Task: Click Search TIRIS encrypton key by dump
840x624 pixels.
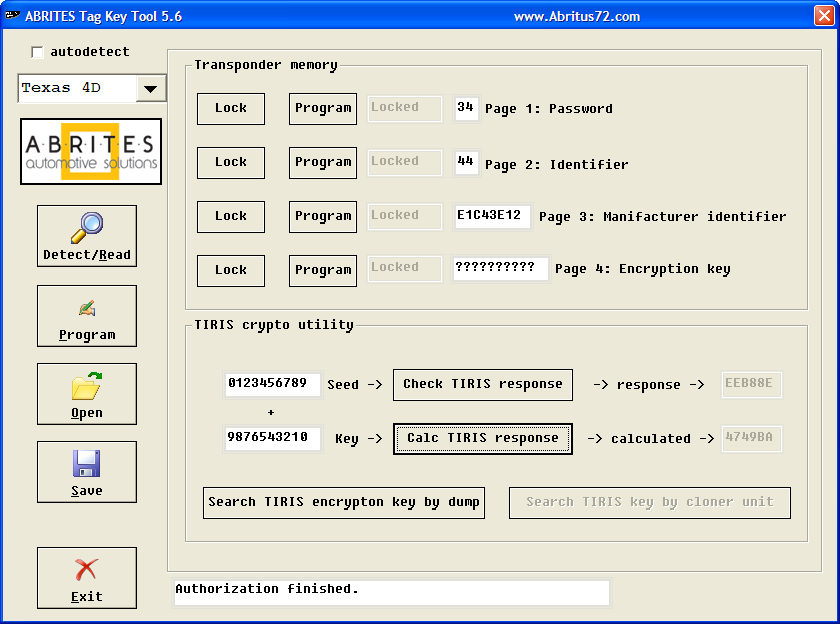Action: (x=344, y=503)
